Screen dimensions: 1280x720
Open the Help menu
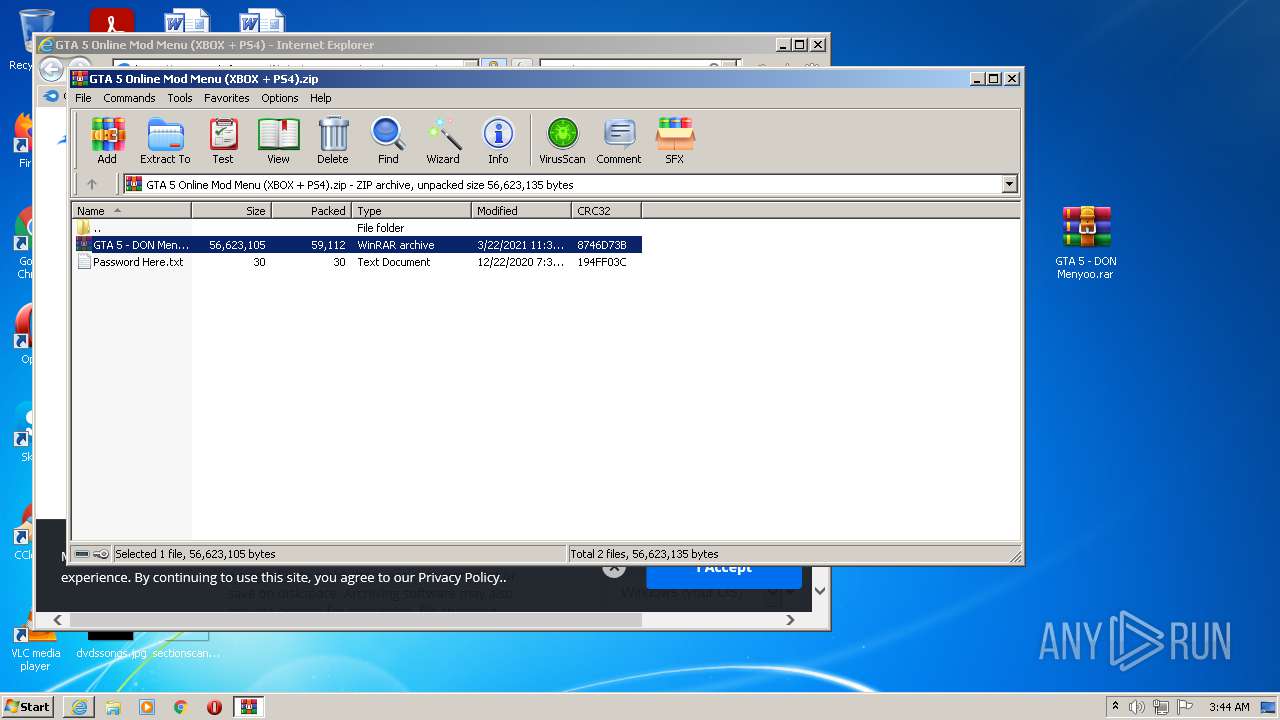coord(320,98)
